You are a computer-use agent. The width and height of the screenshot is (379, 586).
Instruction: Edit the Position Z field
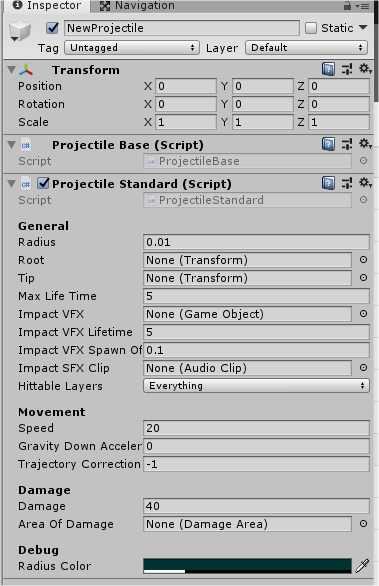[339, 86]
